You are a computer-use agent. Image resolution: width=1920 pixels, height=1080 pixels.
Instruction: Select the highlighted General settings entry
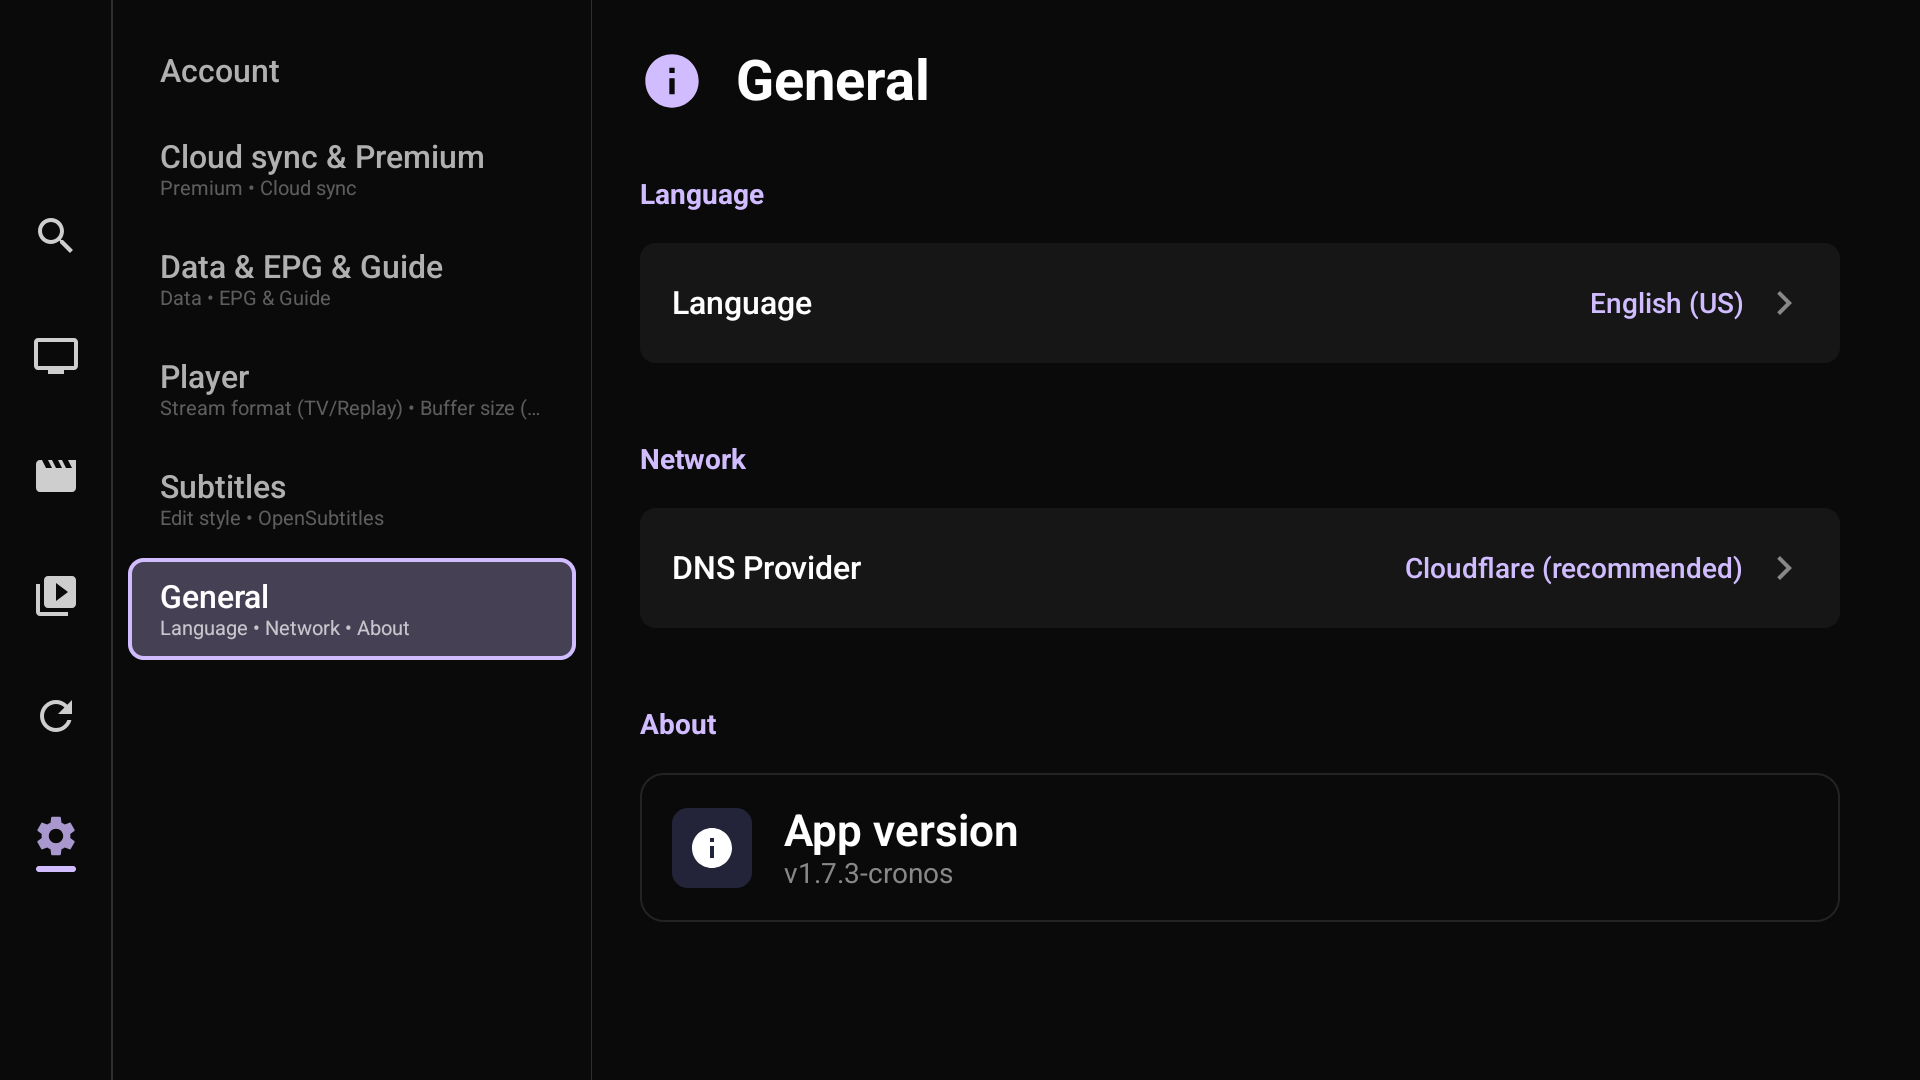tap(351, 609)
